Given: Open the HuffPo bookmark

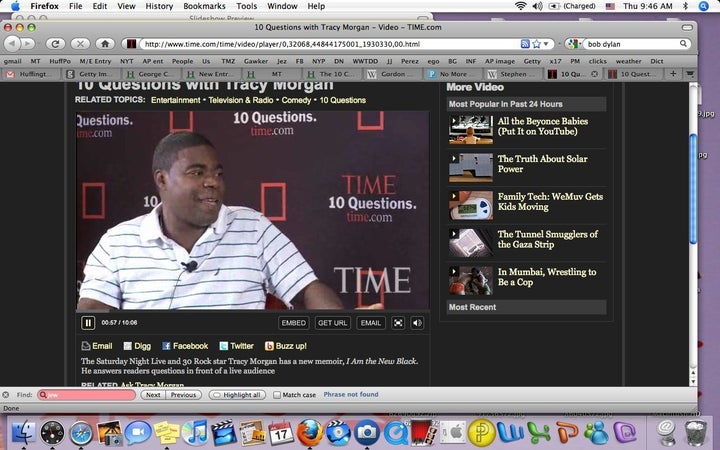Looking at the screenshot, I should pos(60,61).
